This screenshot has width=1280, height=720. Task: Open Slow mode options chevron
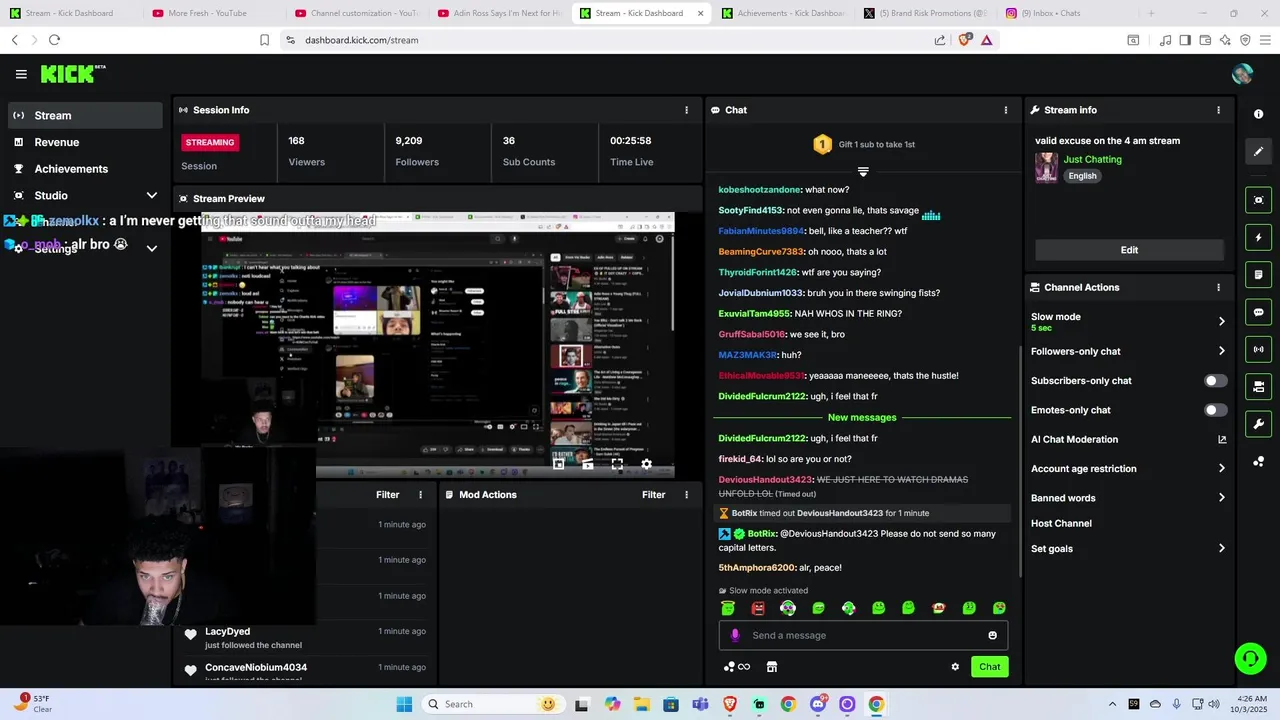[x=1221, y=321]
